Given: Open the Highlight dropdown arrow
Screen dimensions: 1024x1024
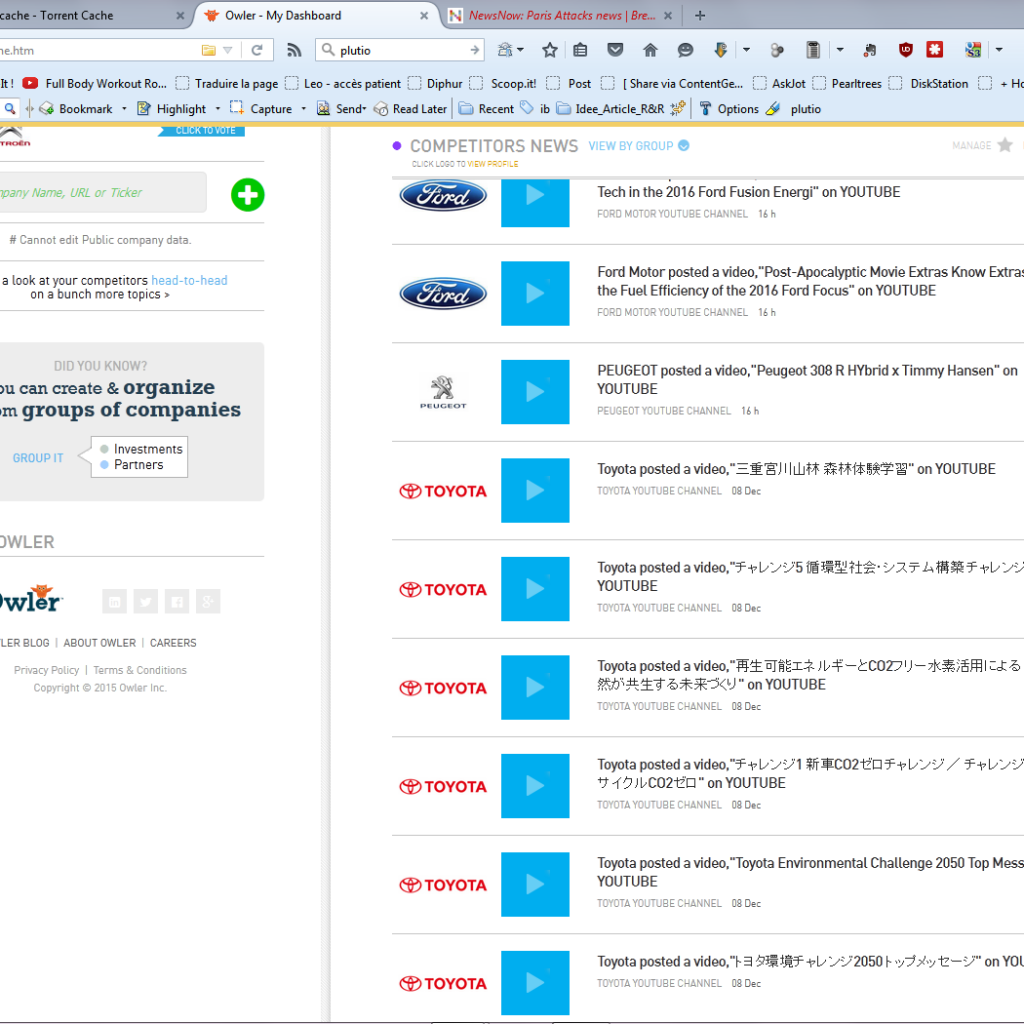Looking at the screenshot, I should tap(217, 109).
